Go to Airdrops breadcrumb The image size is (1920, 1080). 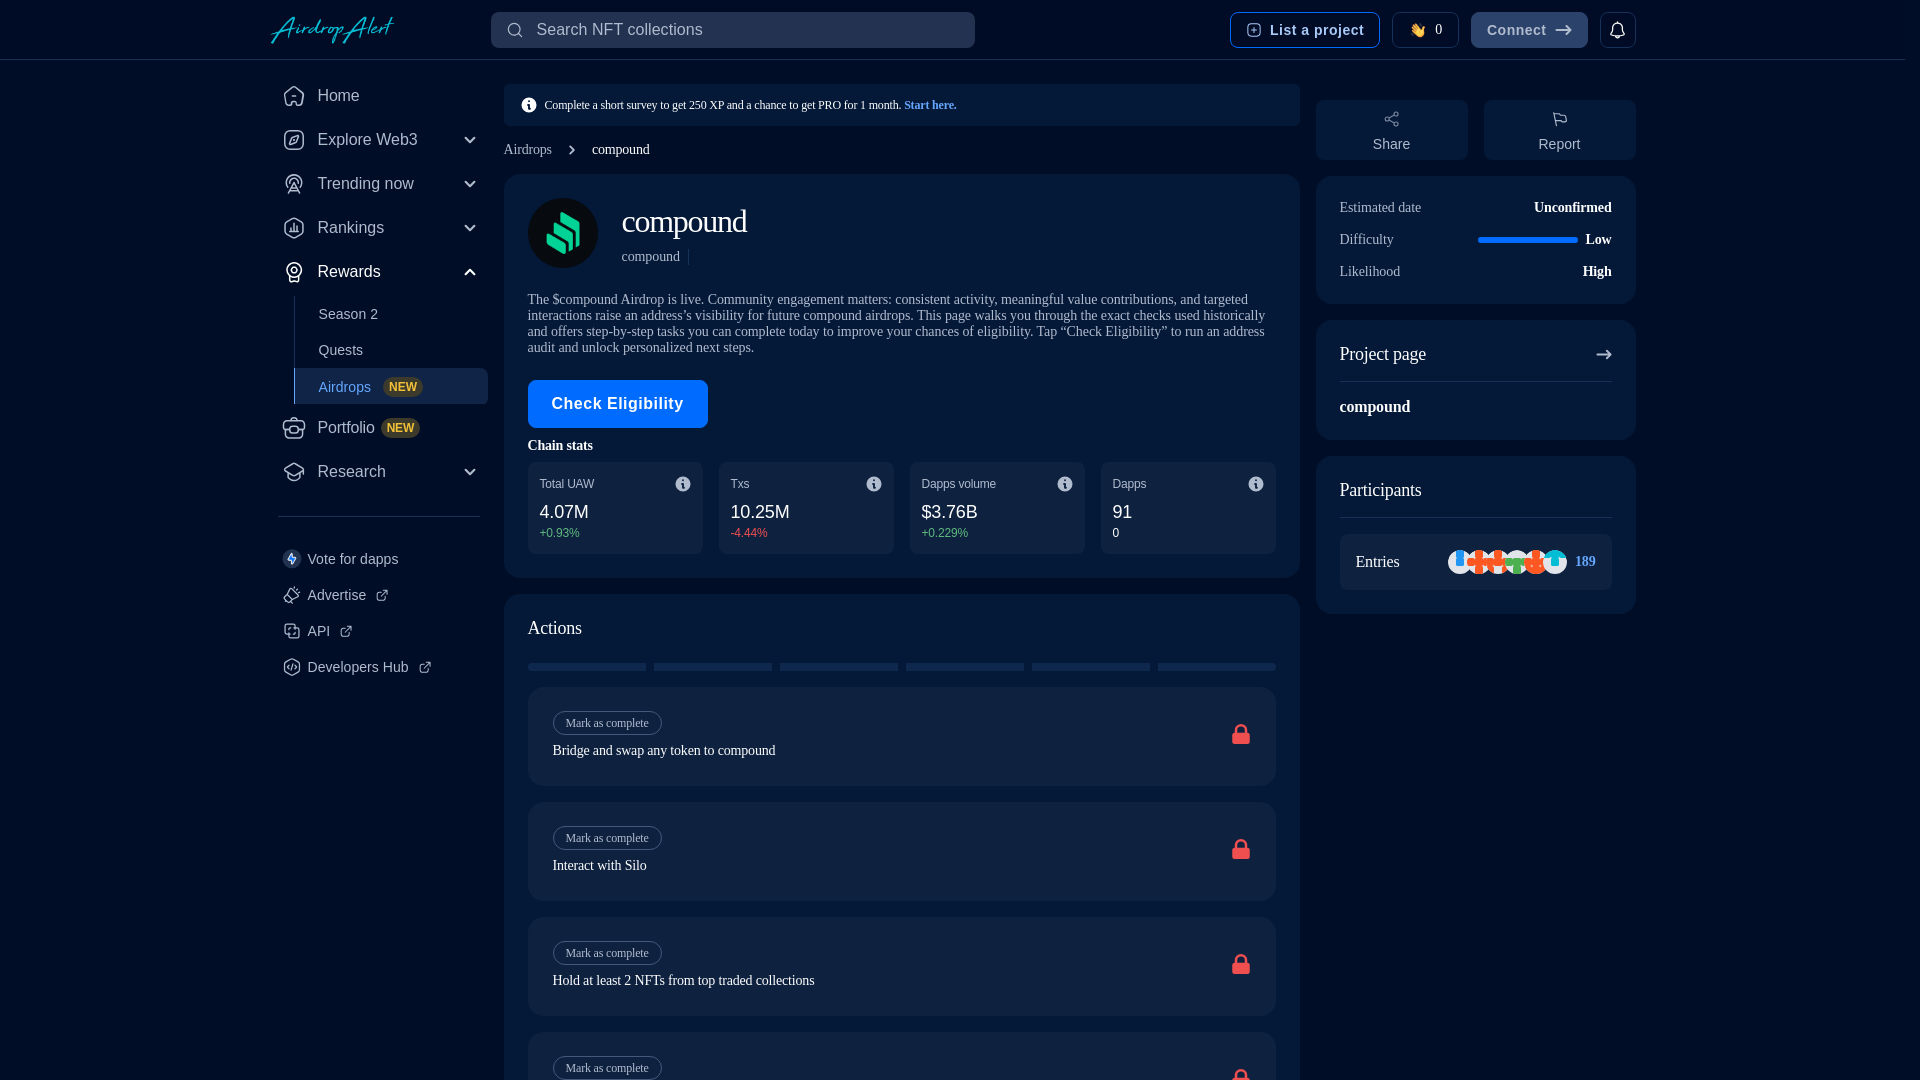[528, 150]
